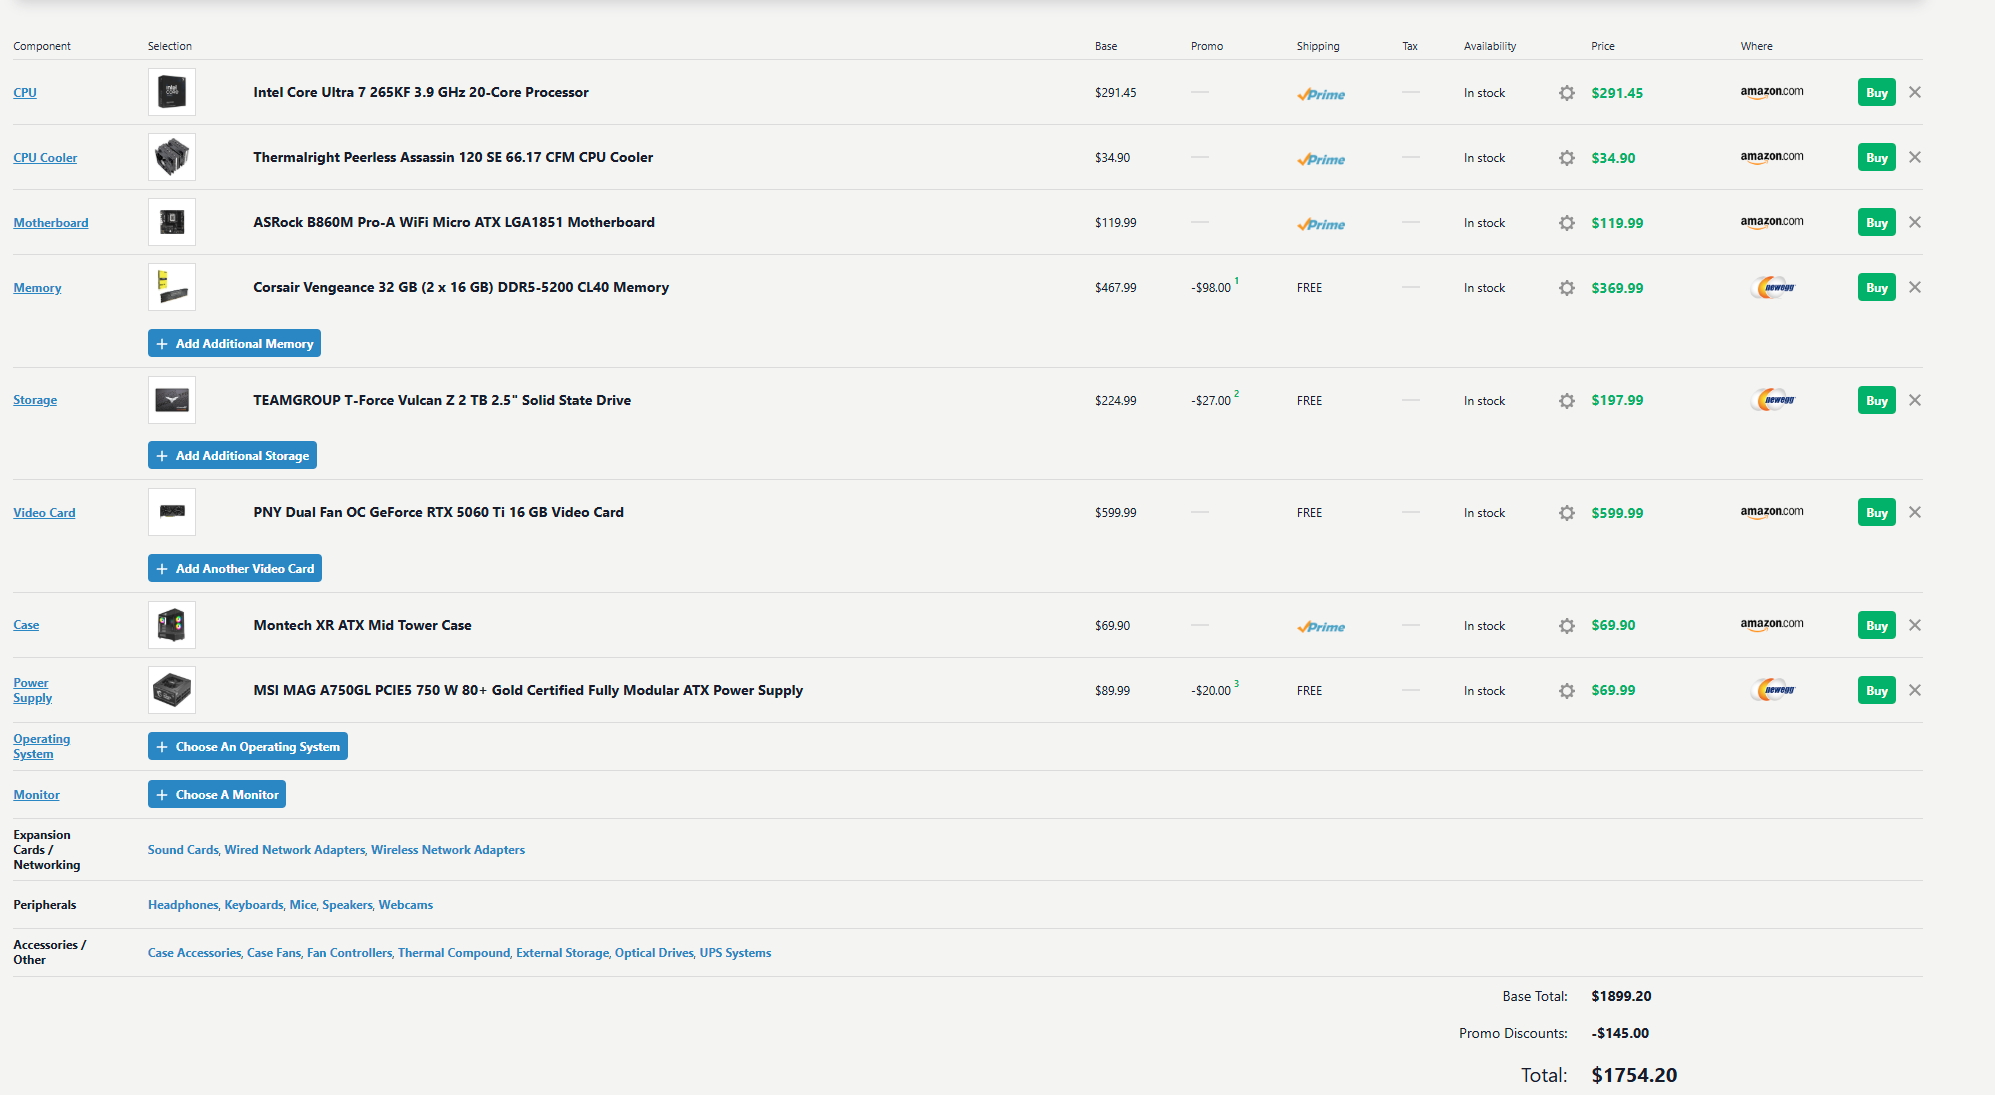The width and height of the screenshot is (1995, 1095).
Task: Click the Amazon logo in CPU Cooler row
Action: (x=1772, y=157)
